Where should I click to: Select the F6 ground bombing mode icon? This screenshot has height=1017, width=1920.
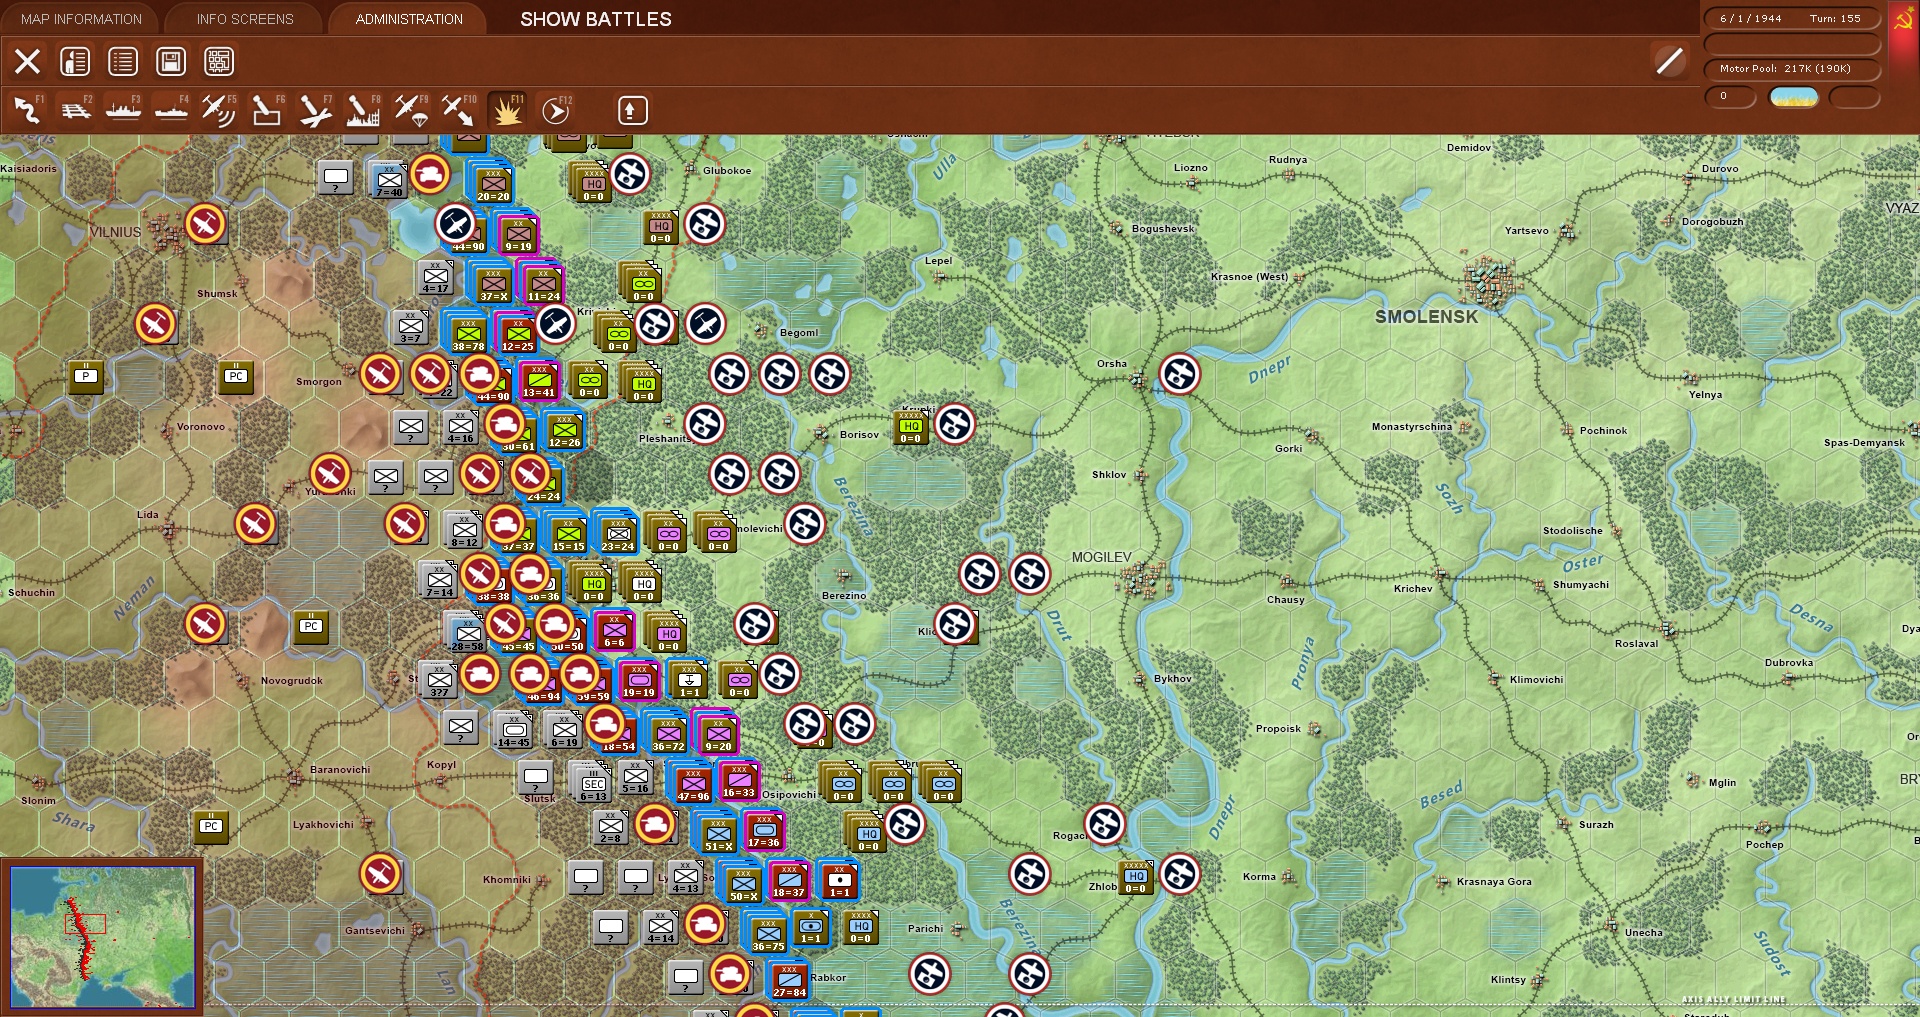(x=267, y=110)
